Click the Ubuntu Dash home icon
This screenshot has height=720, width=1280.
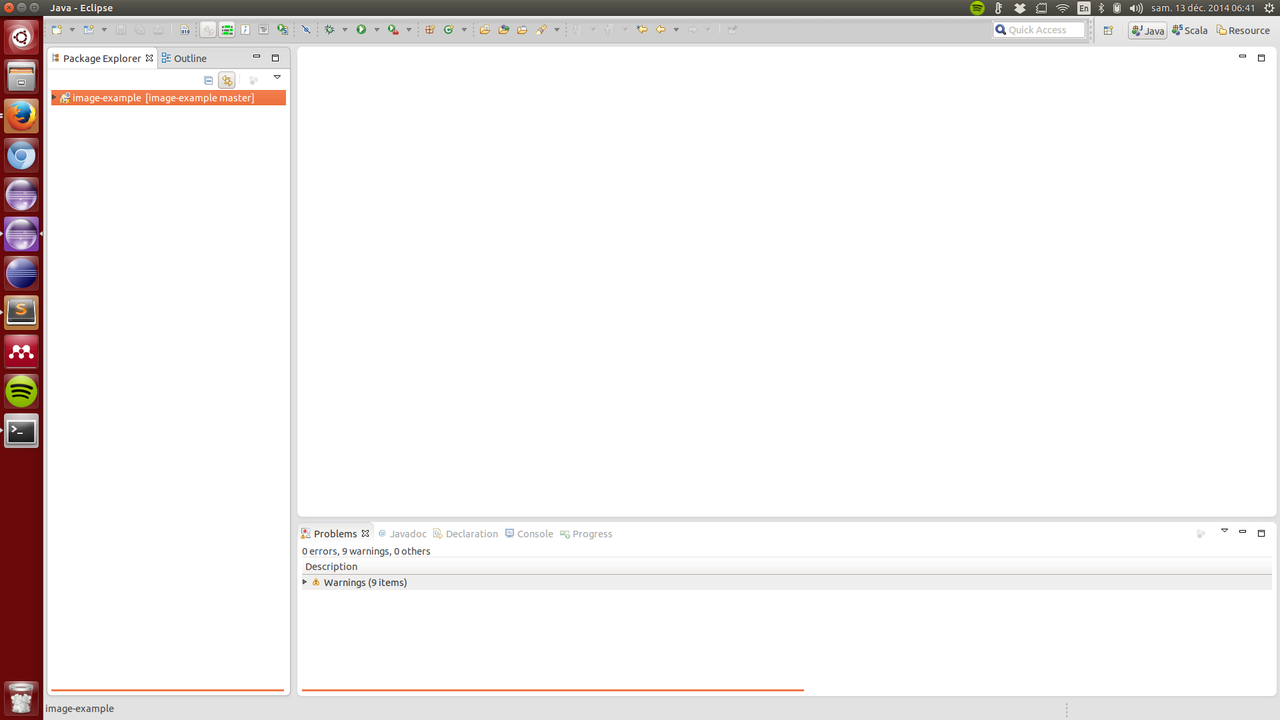point(21,38)
